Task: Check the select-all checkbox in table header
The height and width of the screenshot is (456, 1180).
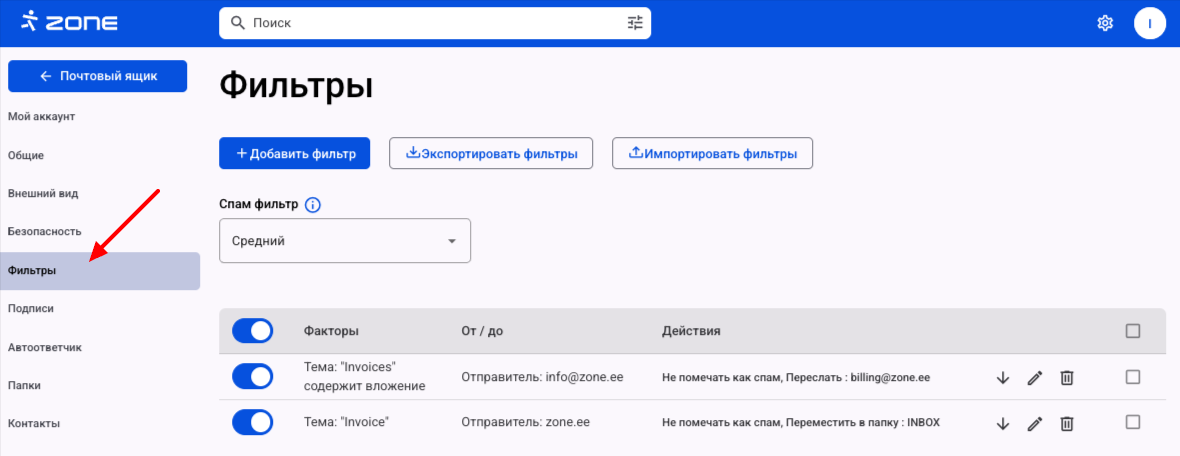Action: [x=1132, y=331]
